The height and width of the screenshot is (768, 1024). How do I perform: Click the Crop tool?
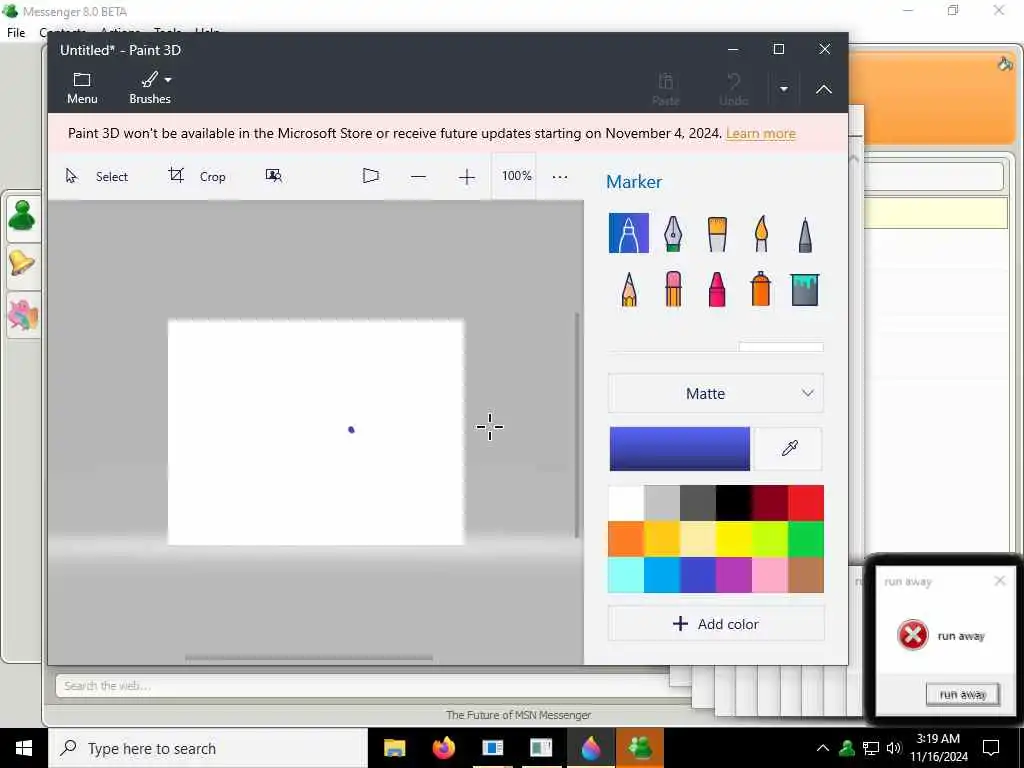point(197,176)
